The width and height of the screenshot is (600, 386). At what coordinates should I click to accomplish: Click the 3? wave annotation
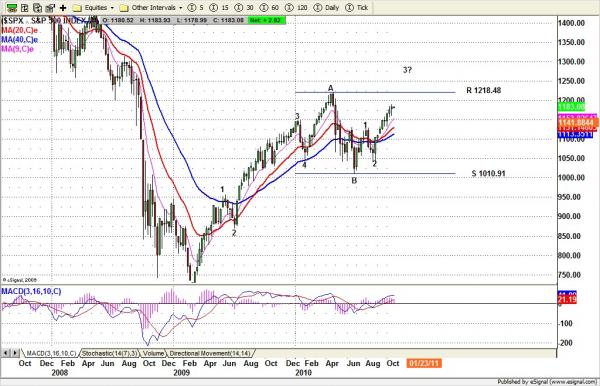coord(407,70)
